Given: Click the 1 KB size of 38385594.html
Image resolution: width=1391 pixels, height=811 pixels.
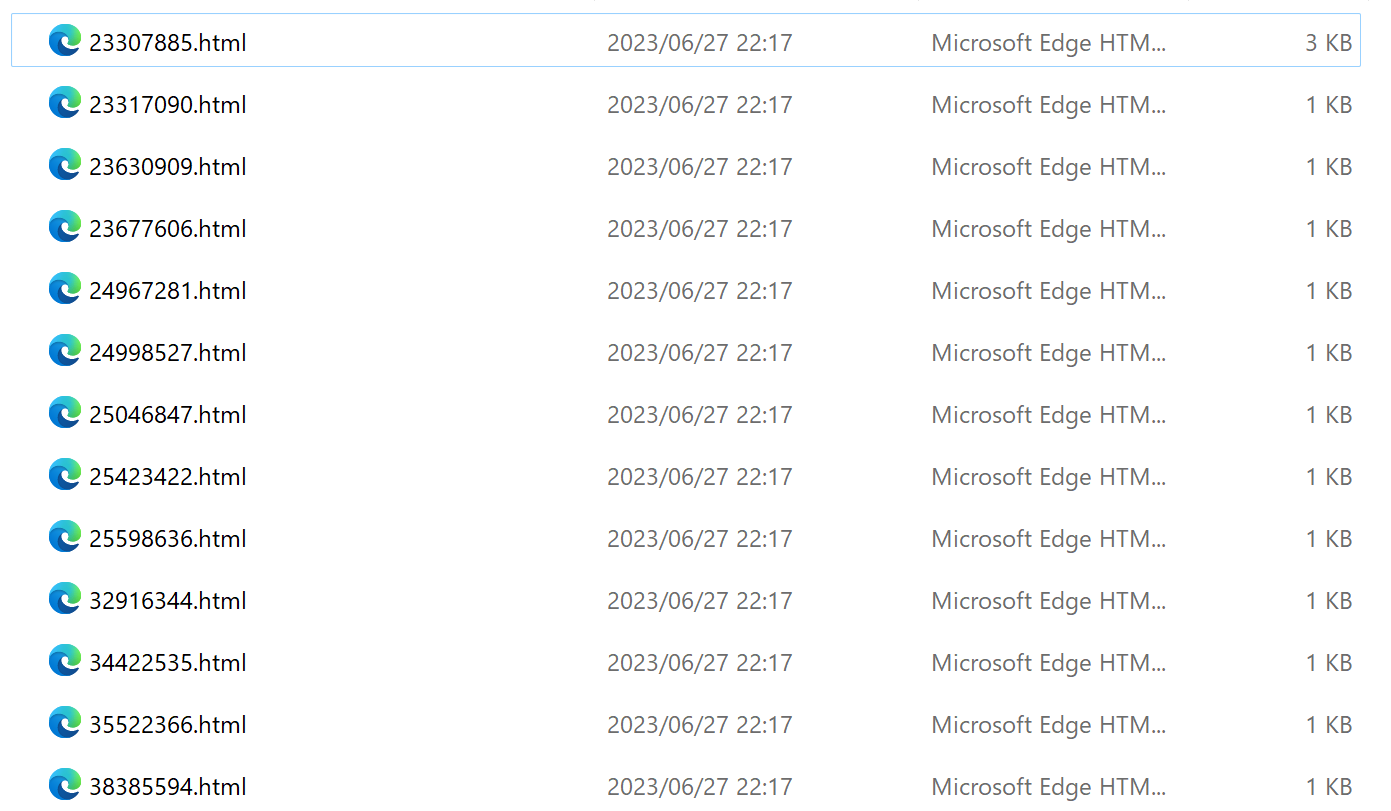Looking at the screenshot, I should (x=1328, y=784).
